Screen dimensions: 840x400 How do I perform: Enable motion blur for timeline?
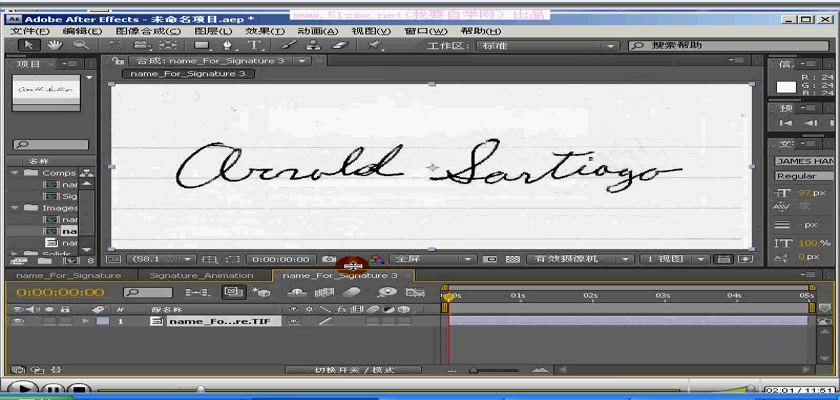pyautogui.click(x=352, y=292)
